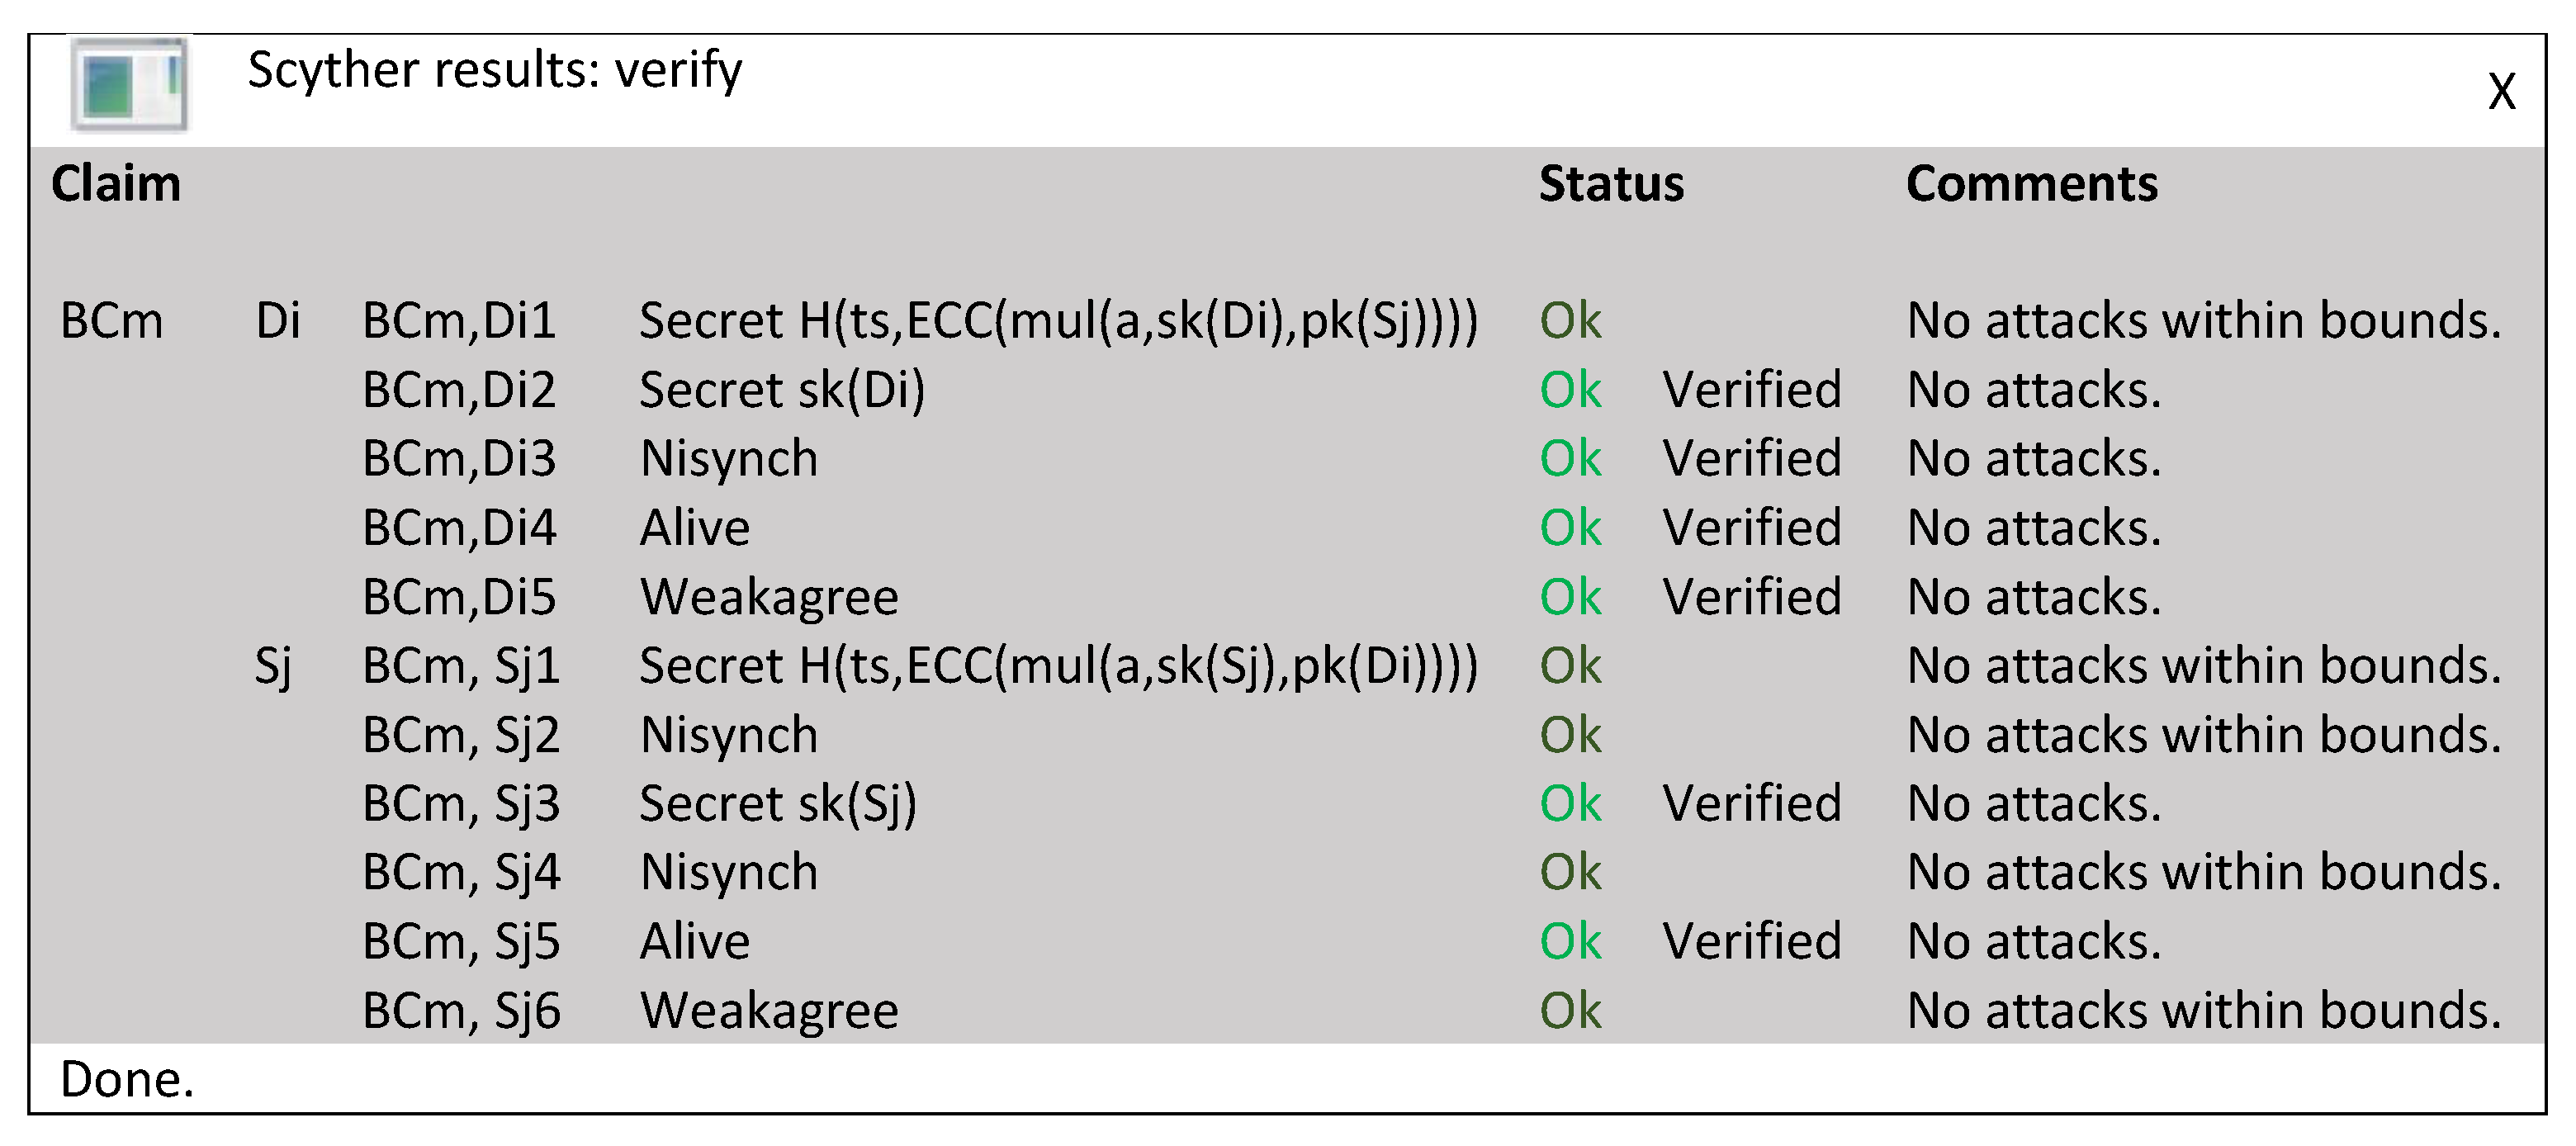Select the BCm, Sj1 claim row
The width and height of the screenshot is (2576, 1146).
coord(461,666)
